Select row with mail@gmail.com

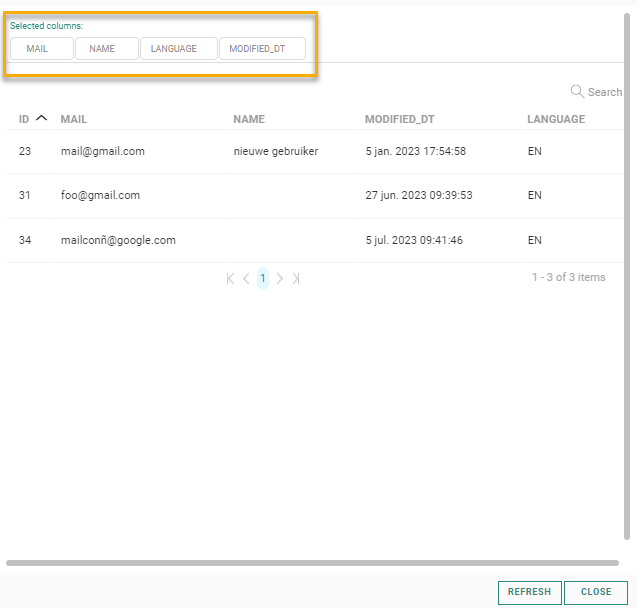click(103, 152)
